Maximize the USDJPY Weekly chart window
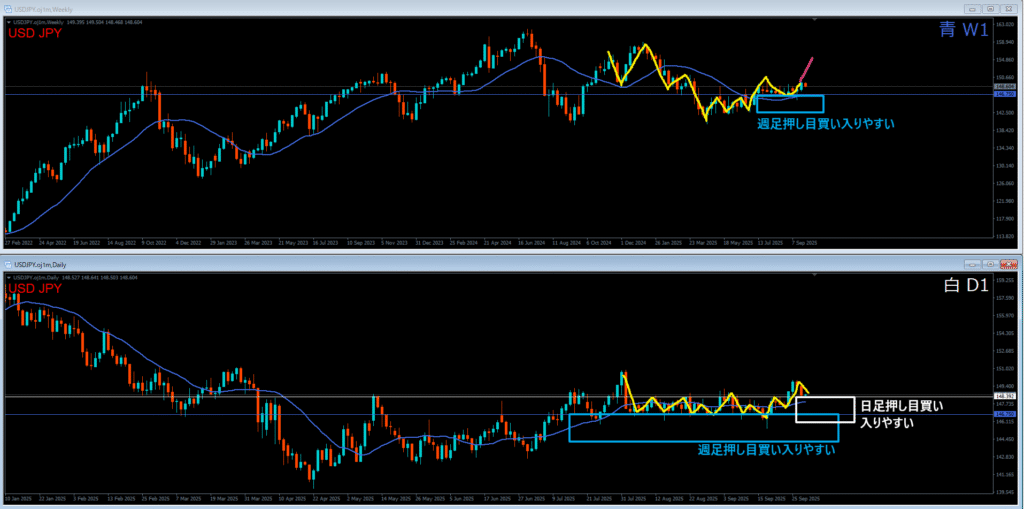 pos(991,9)
